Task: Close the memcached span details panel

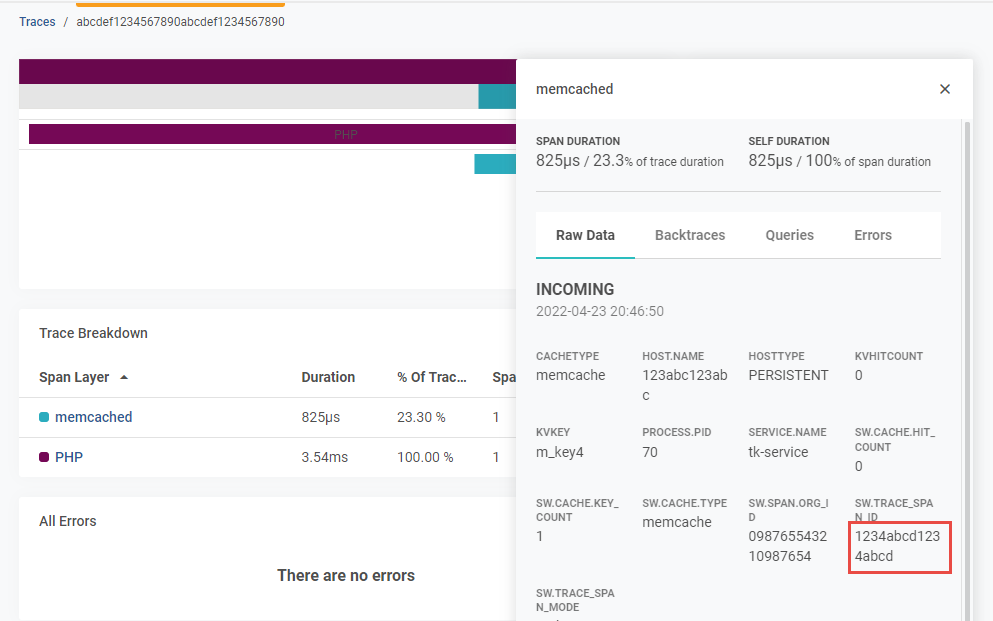Action: pyautogui.click(x=944, y=89)
